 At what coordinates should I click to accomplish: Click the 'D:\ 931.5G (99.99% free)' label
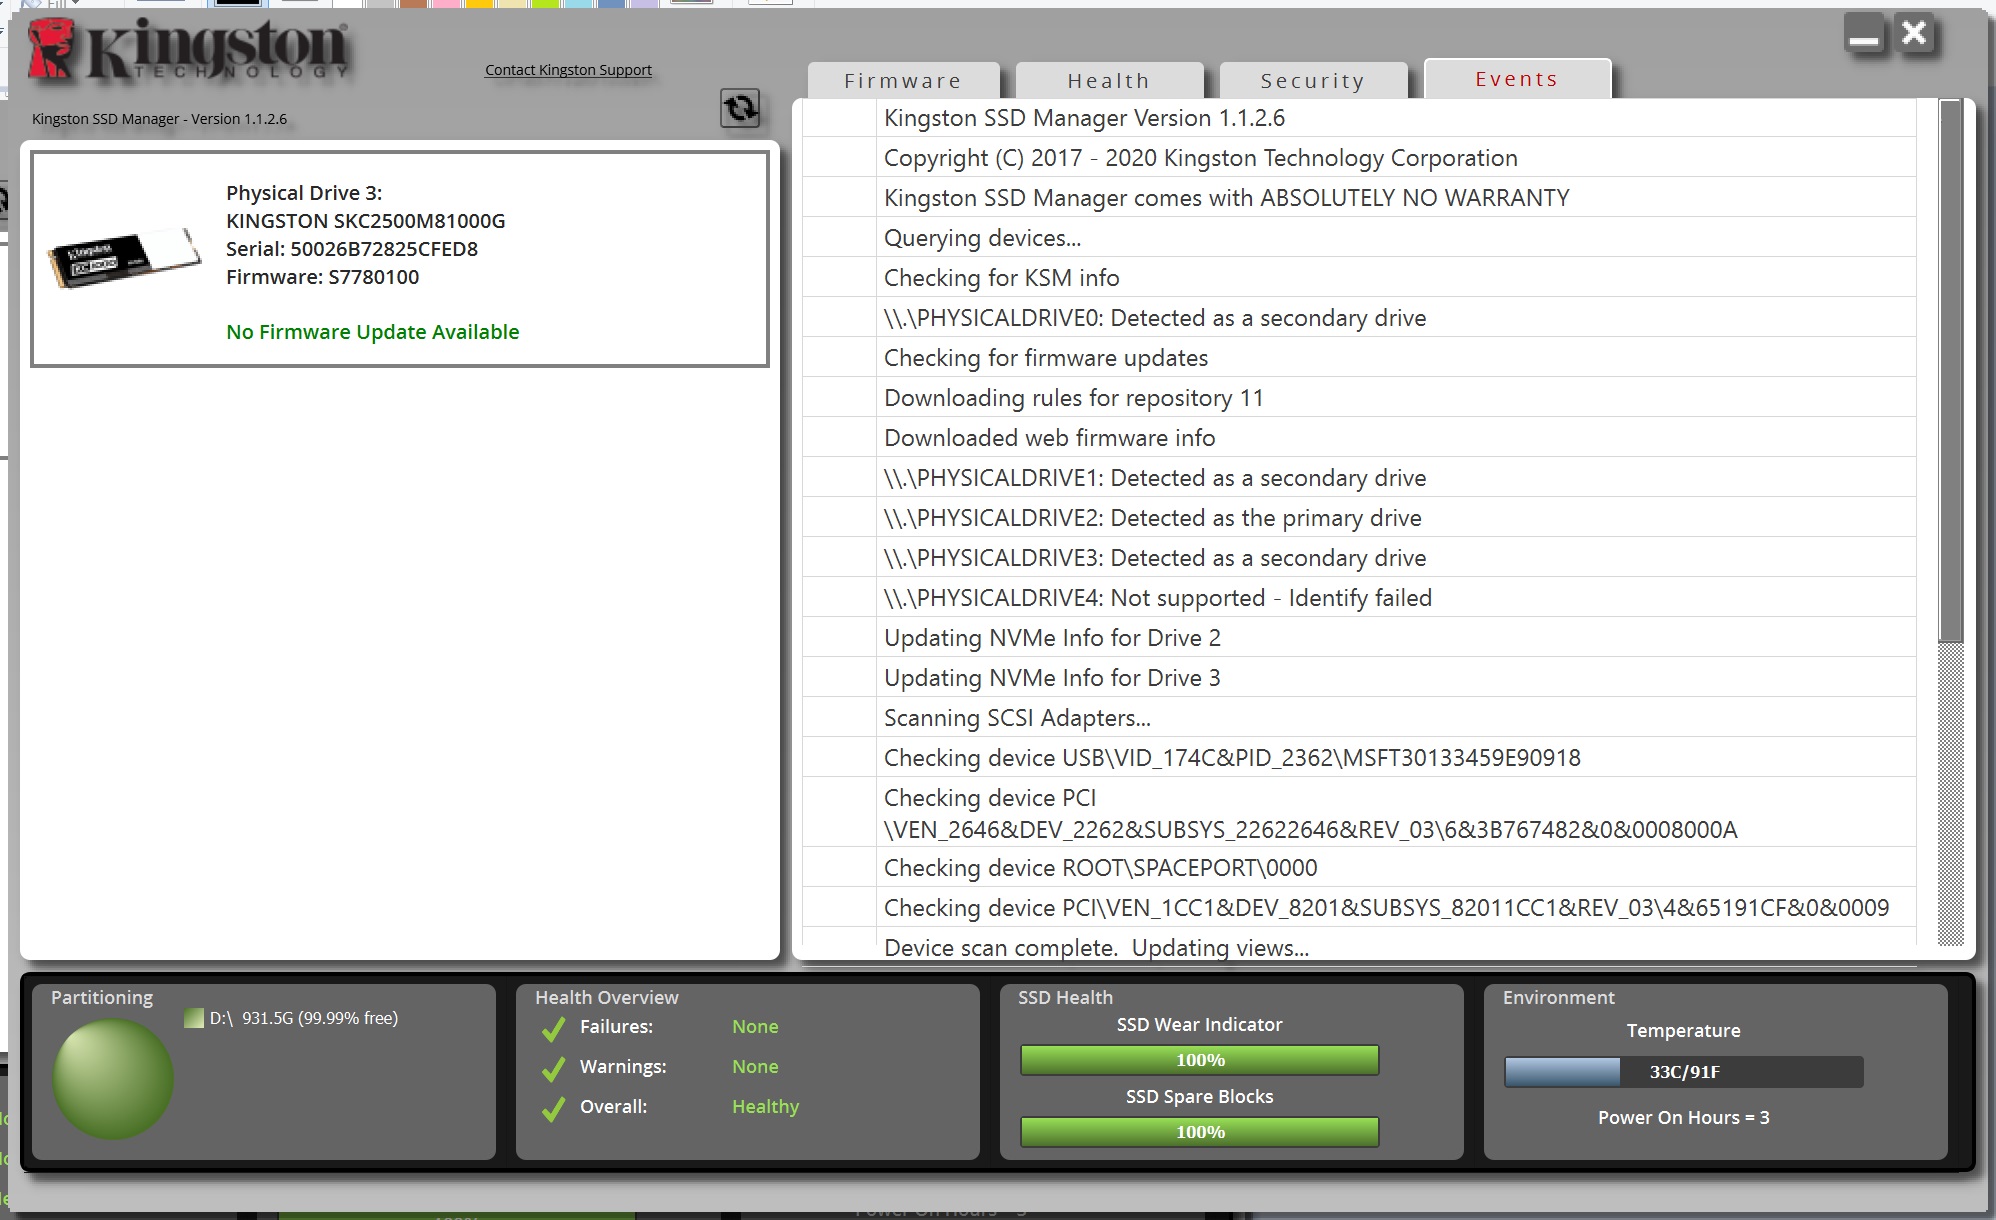[x=304, y=1018]
